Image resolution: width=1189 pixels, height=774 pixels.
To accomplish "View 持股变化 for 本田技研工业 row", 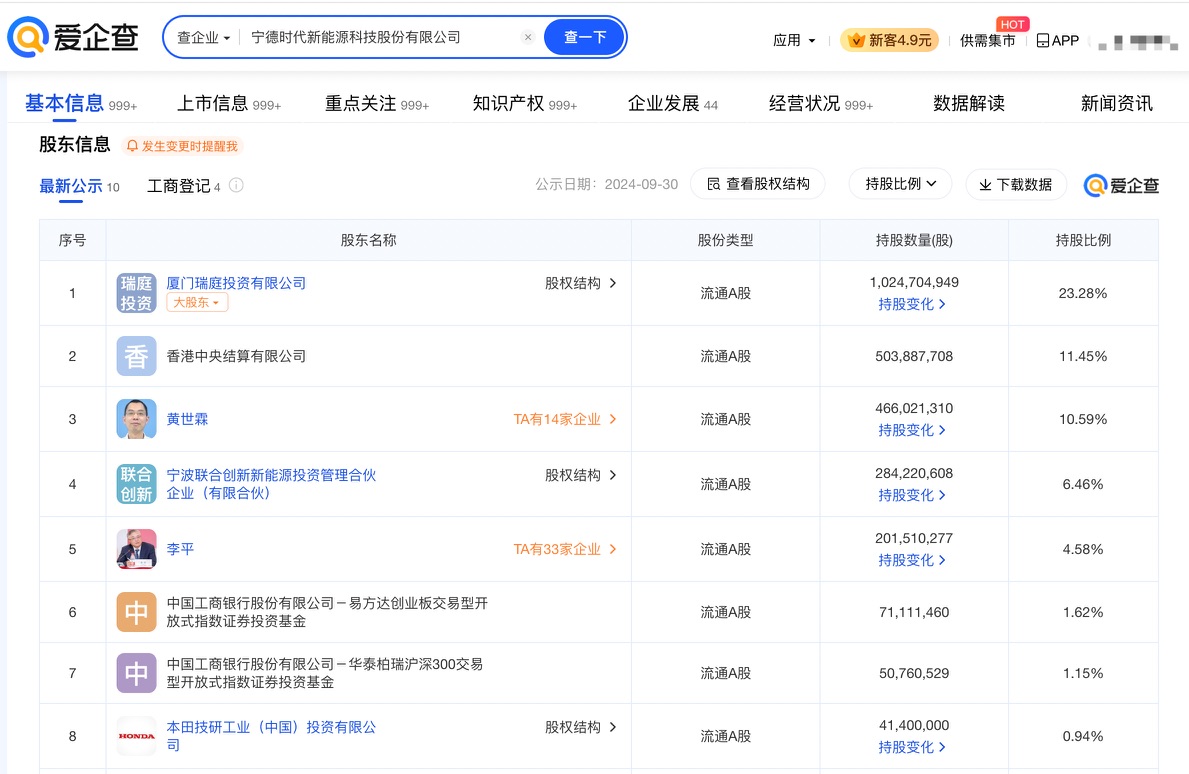I will tap(912, 747).
